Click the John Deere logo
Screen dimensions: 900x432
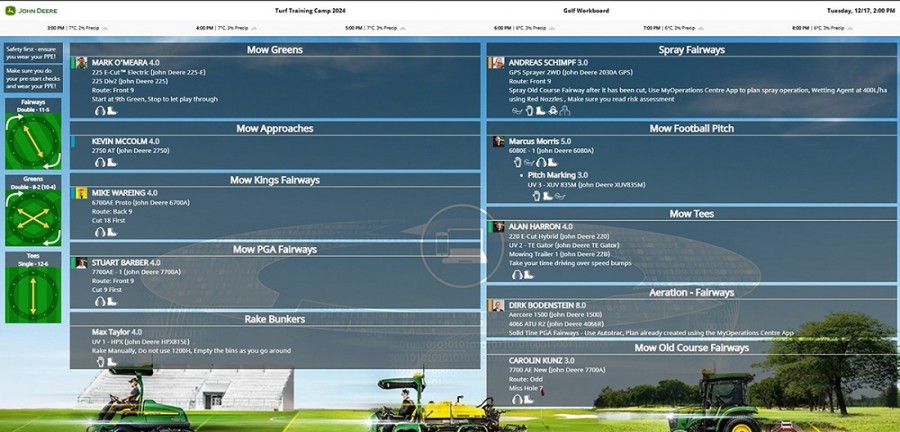(x=31, y=10)
